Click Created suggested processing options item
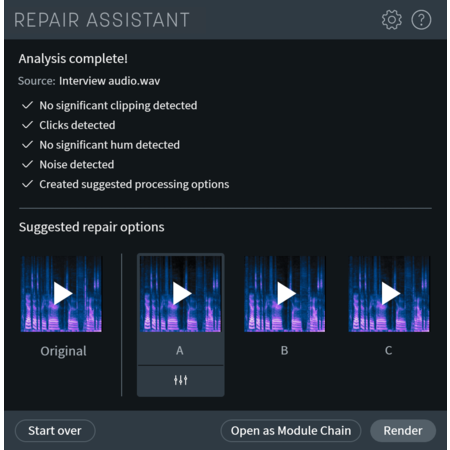Viewport: 450px width, 450px height. coord(125,184)
